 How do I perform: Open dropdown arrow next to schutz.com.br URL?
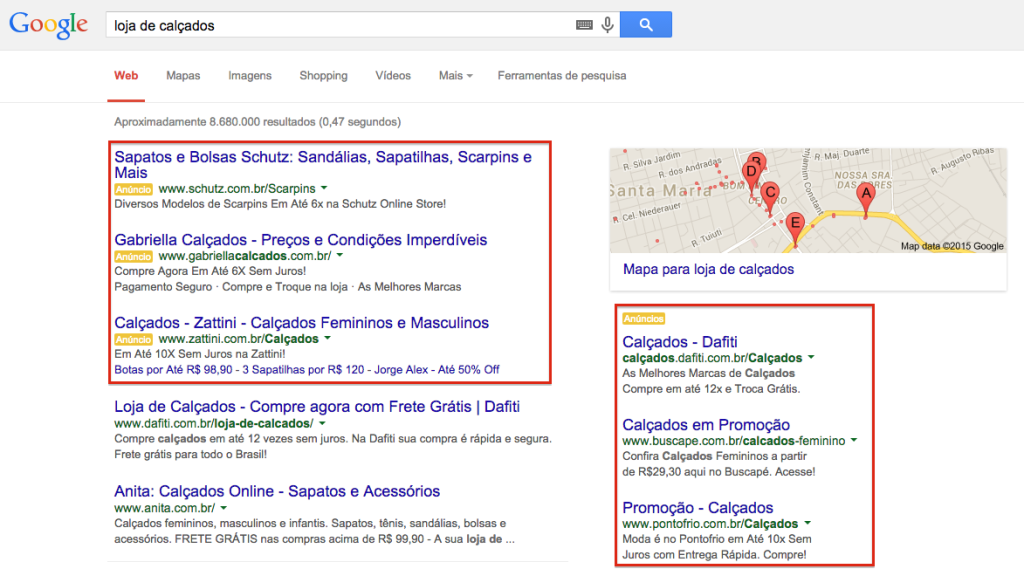325,188
